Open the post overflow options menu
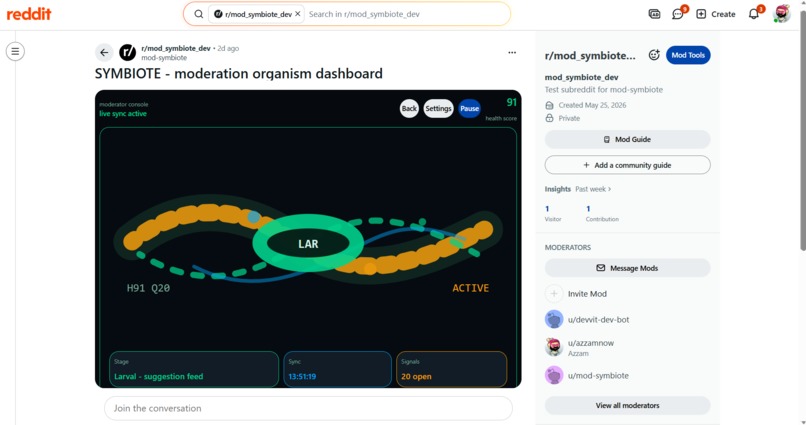 pos(512,52)
